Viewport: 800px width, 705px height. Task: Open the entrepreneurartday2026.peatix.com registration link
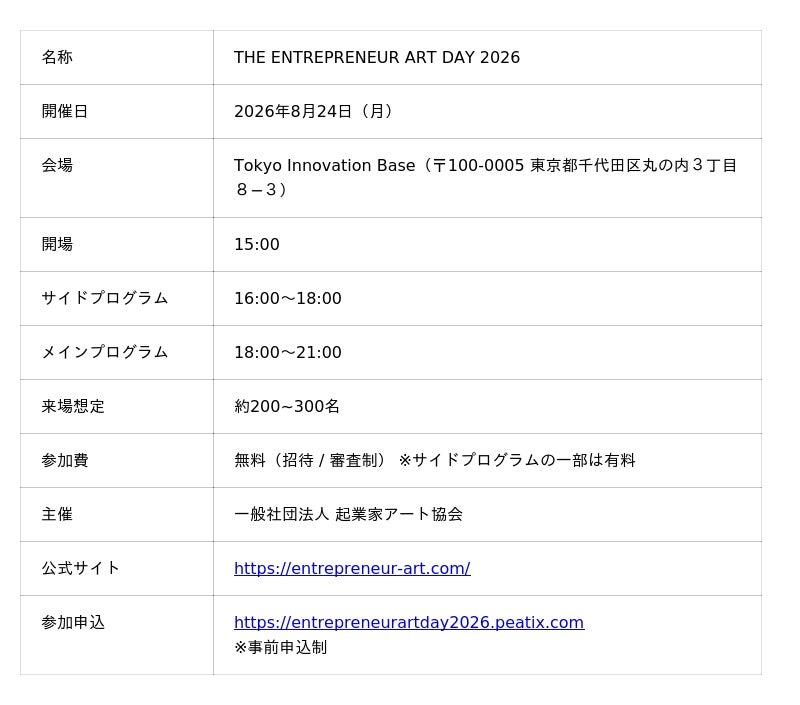click(x=409, y=622)
